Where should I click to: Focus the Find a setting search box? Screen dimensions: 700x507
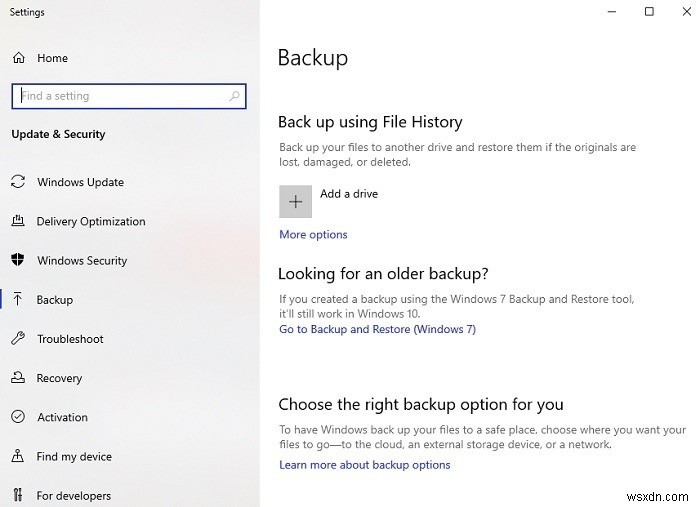(129, 96)
